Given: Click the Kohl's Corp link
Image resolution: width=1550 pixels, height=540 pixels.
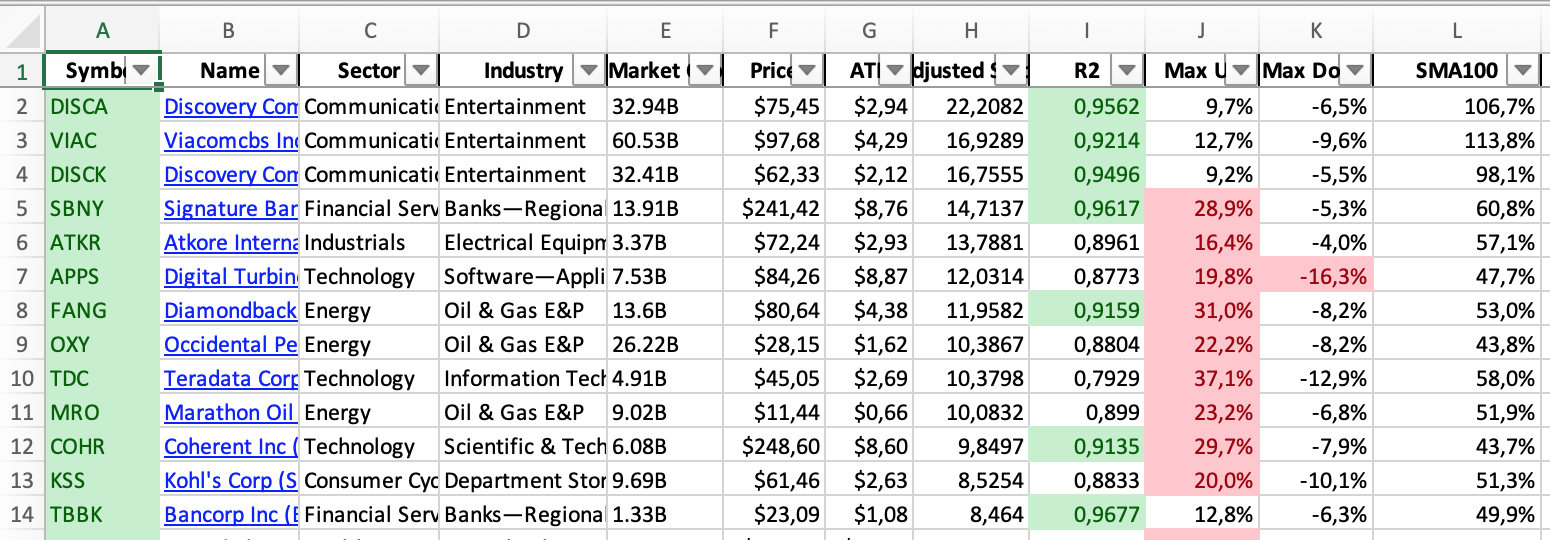Looking at the screenshot, I should click(x=231, y=481).
